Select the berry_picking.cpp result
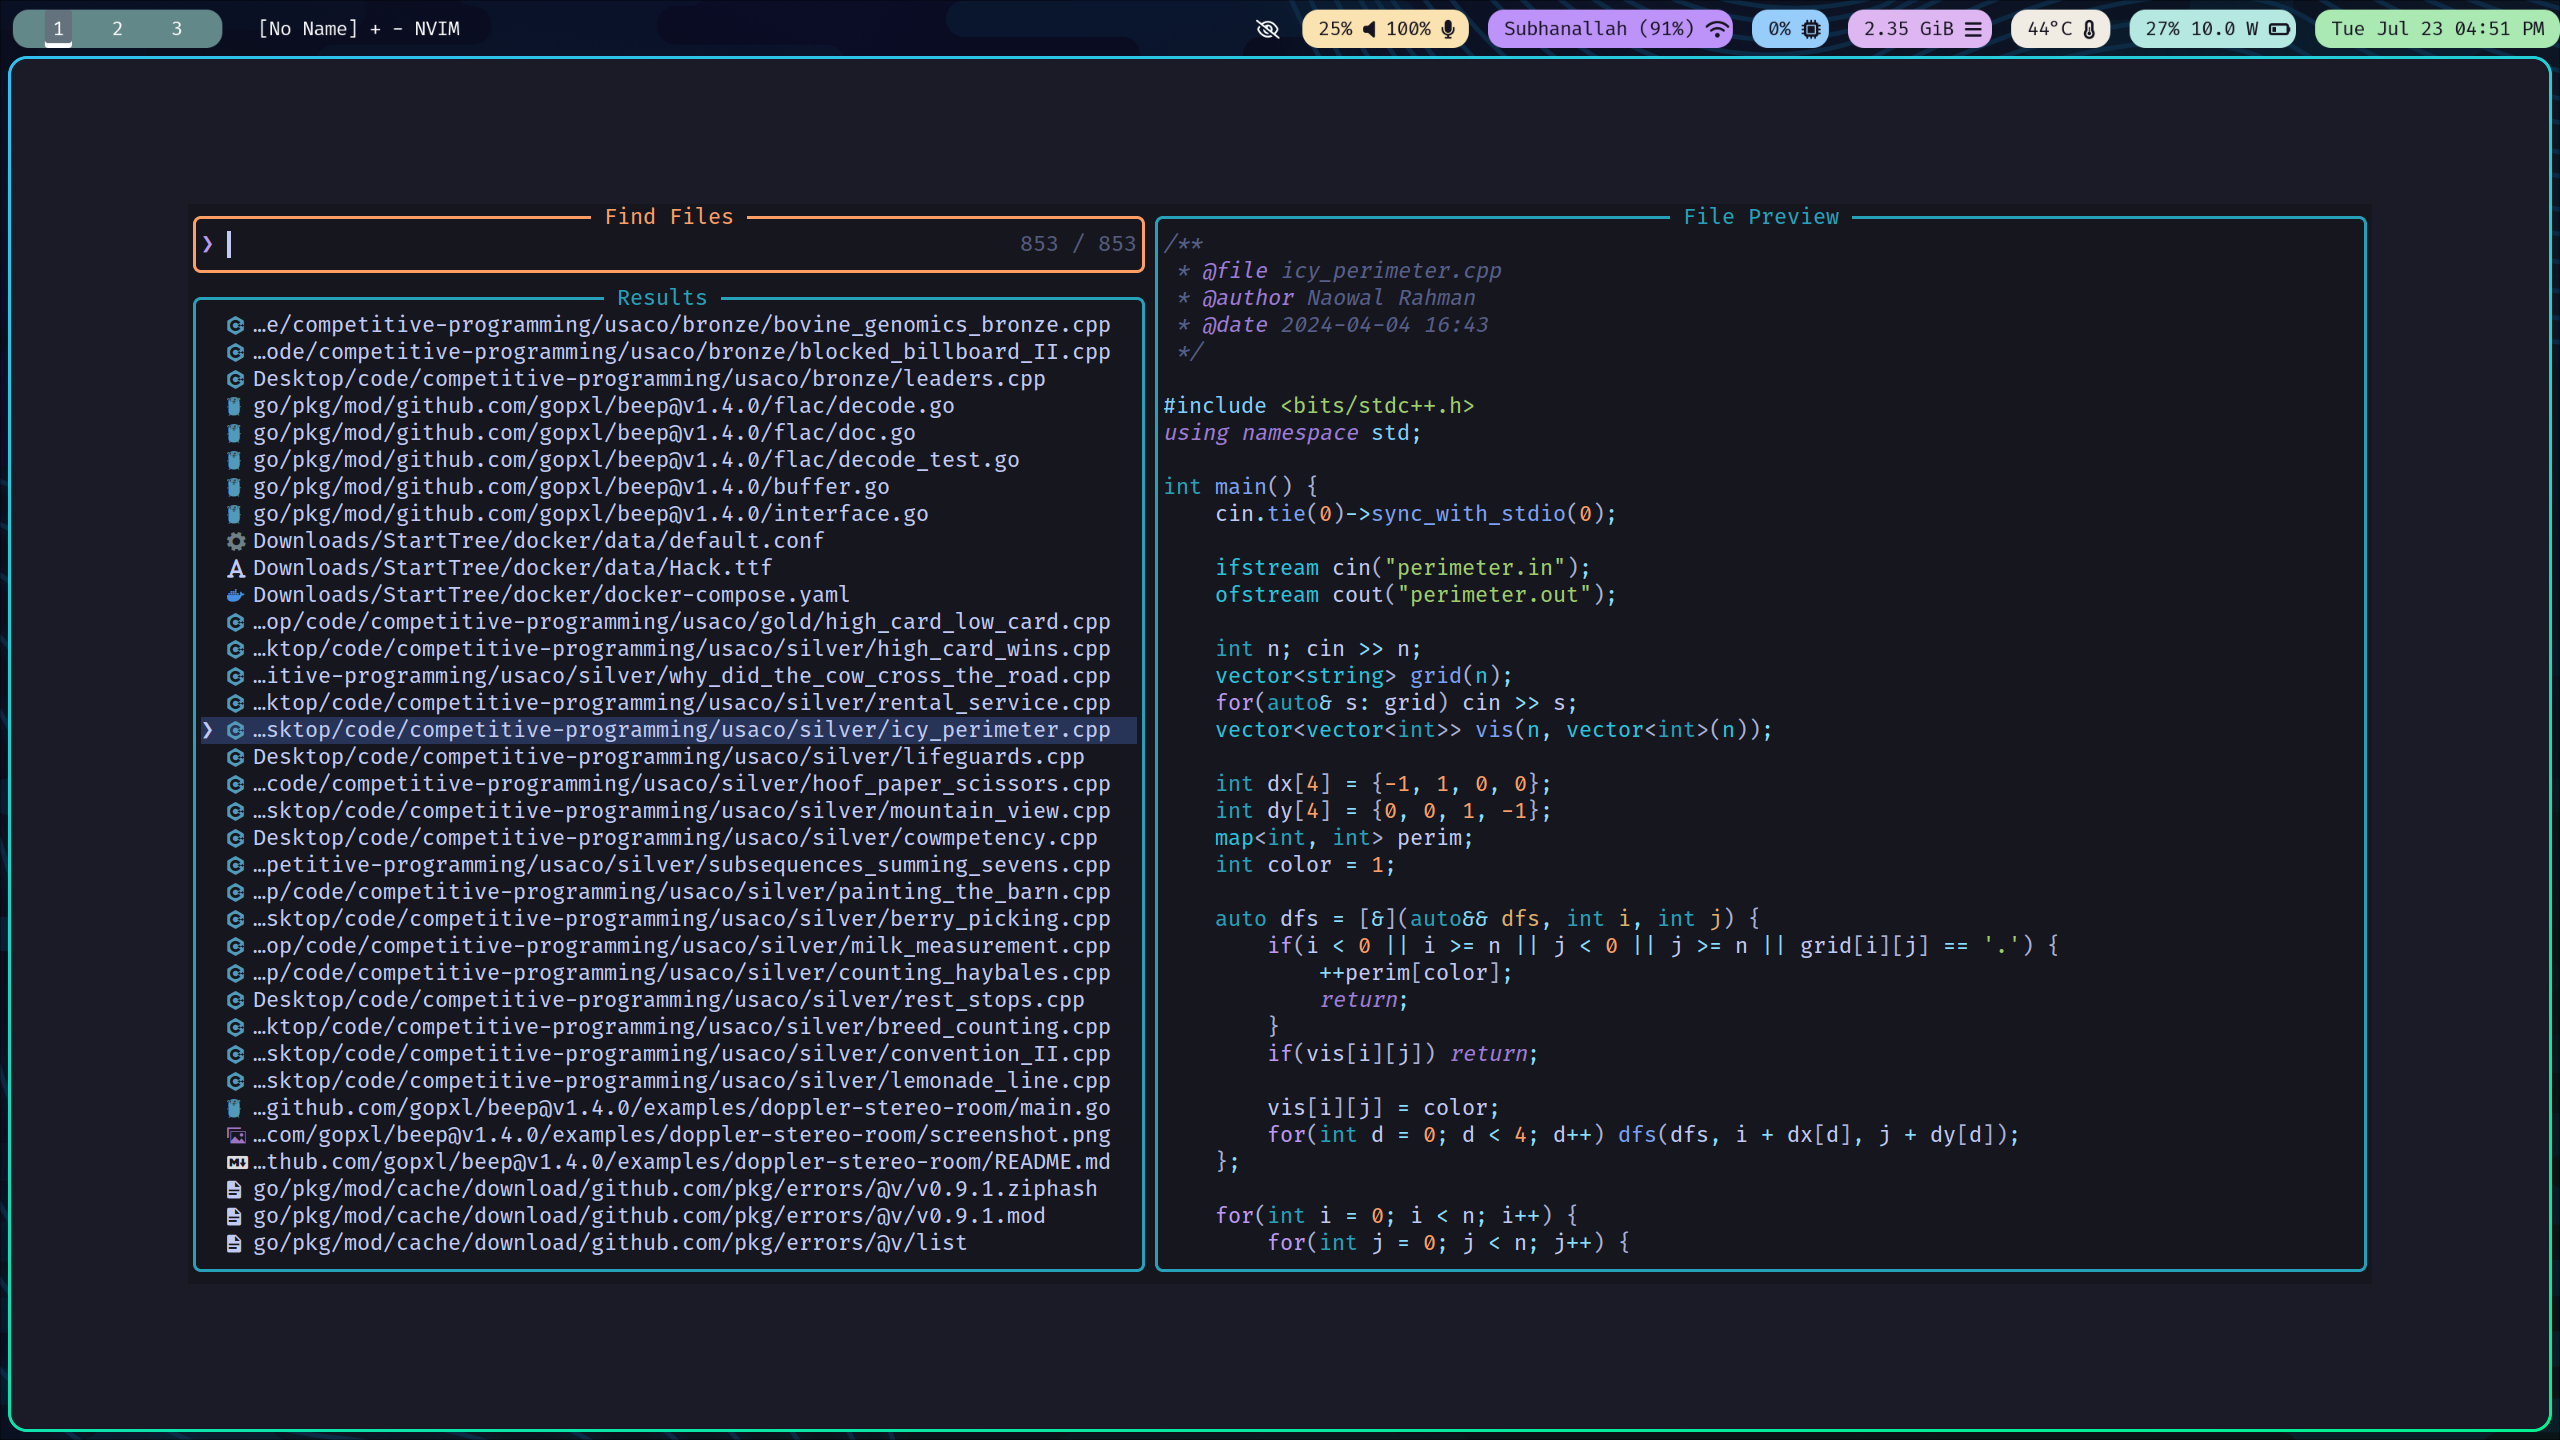This screenshot has height=1440, width=2560. pyautogui.click(x=668, y=919)
